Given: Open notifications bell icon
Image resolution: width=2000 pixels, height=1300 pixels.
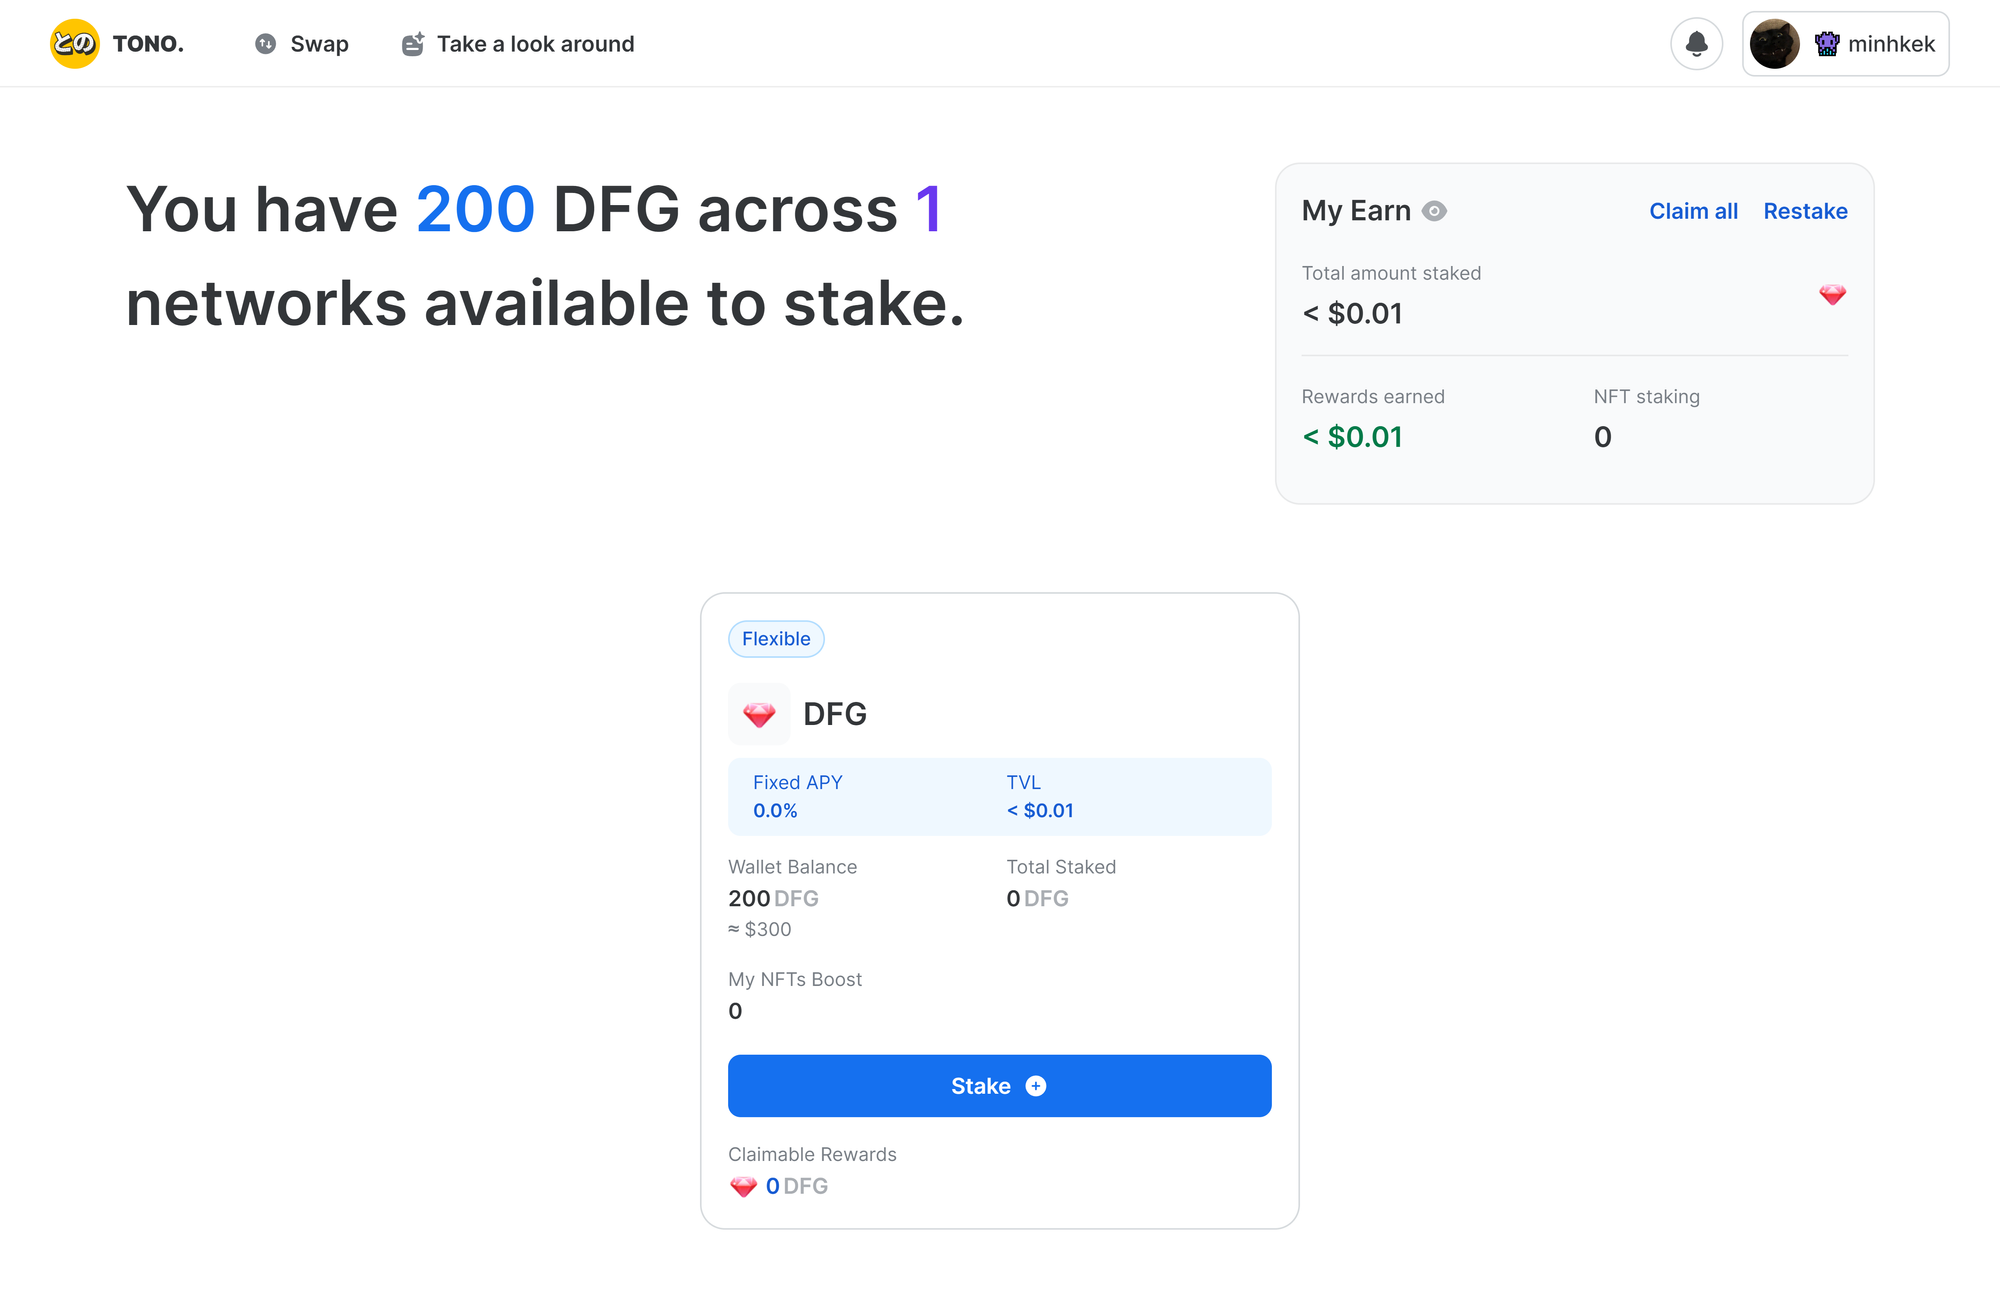Looking at the screenshot, I should click(x=1696, y=44).
